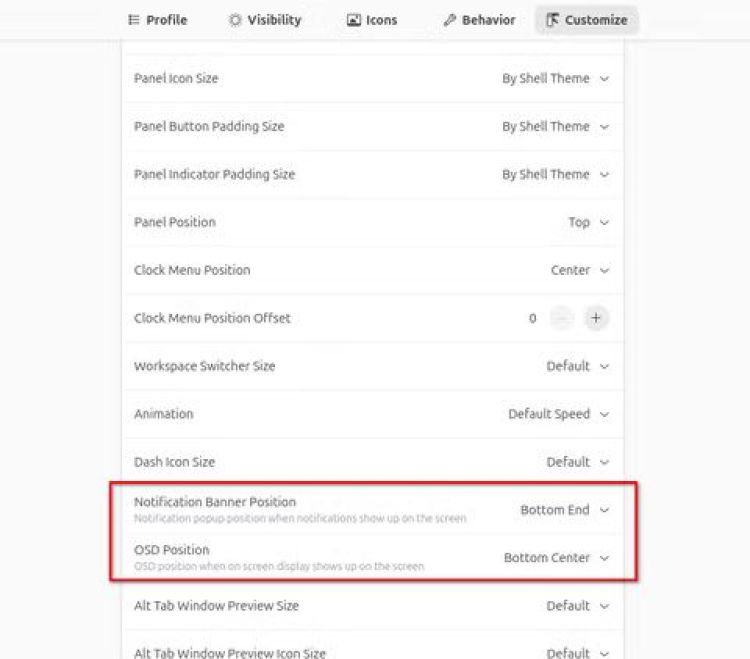Change OSD Position from Bottom Center
This screenshot has width=750, height=659.
point(556,558)
